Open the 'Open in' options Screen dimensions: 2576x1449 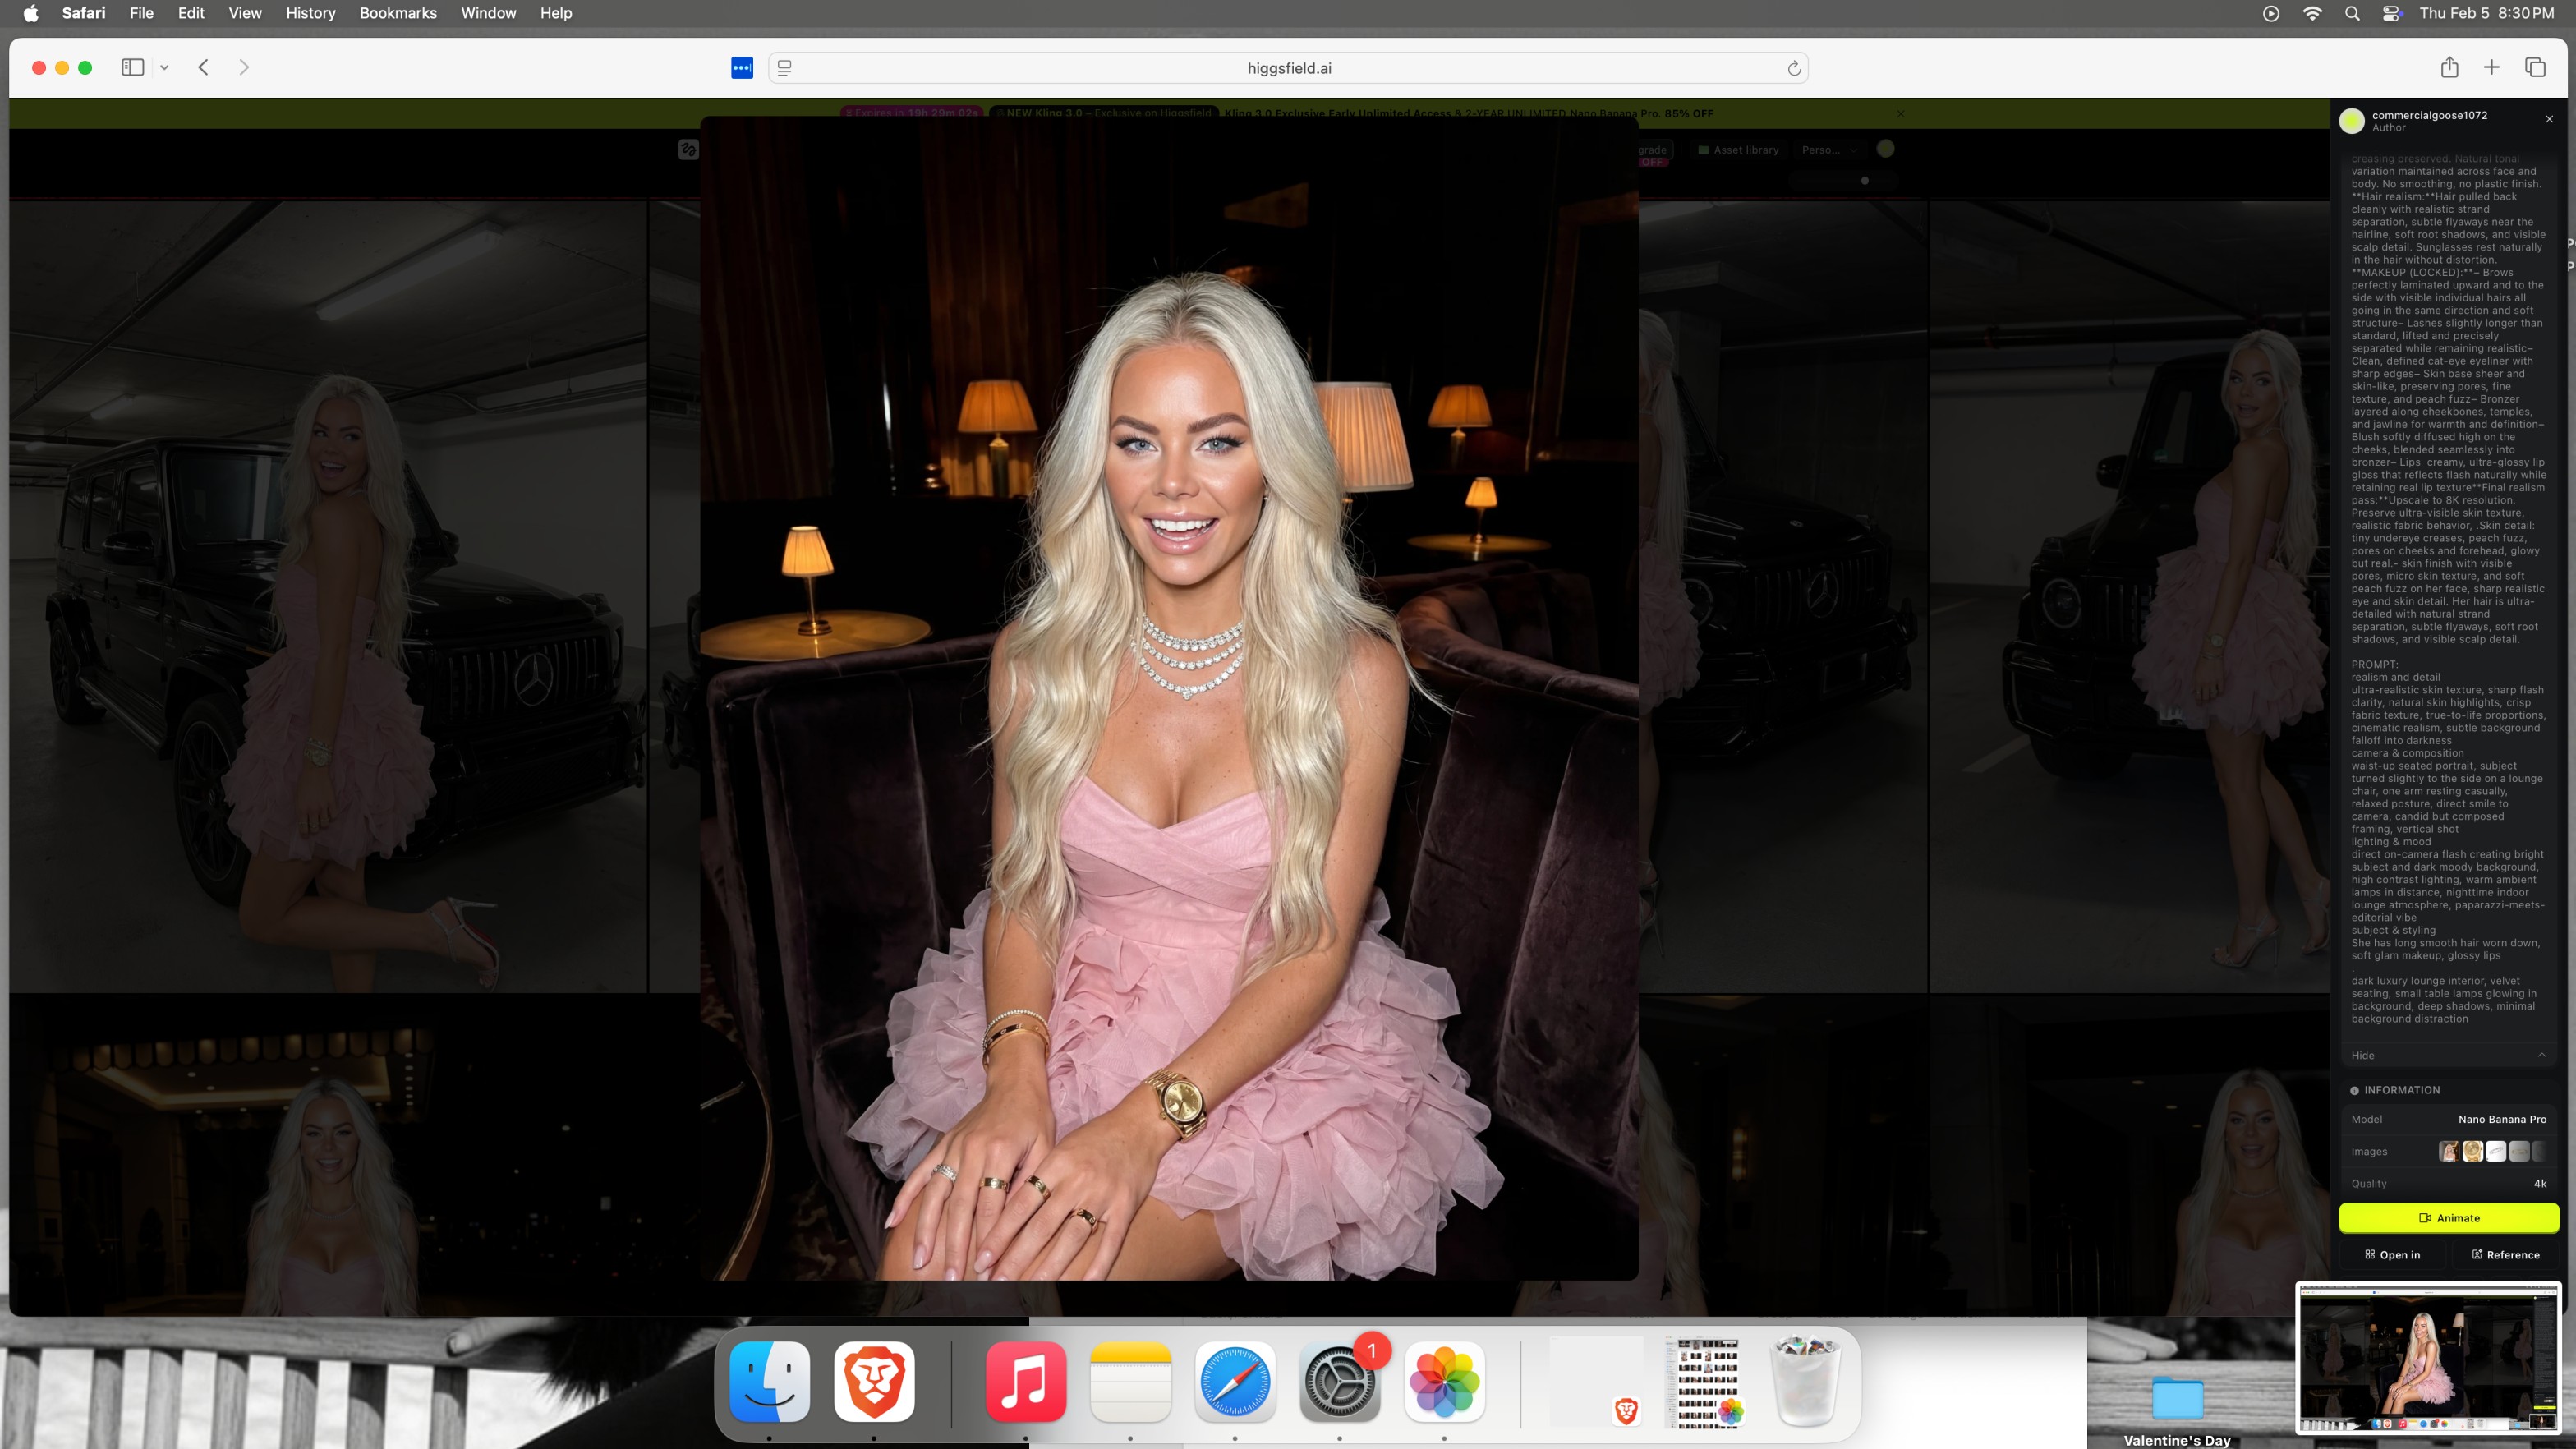pos(2392,1254)
